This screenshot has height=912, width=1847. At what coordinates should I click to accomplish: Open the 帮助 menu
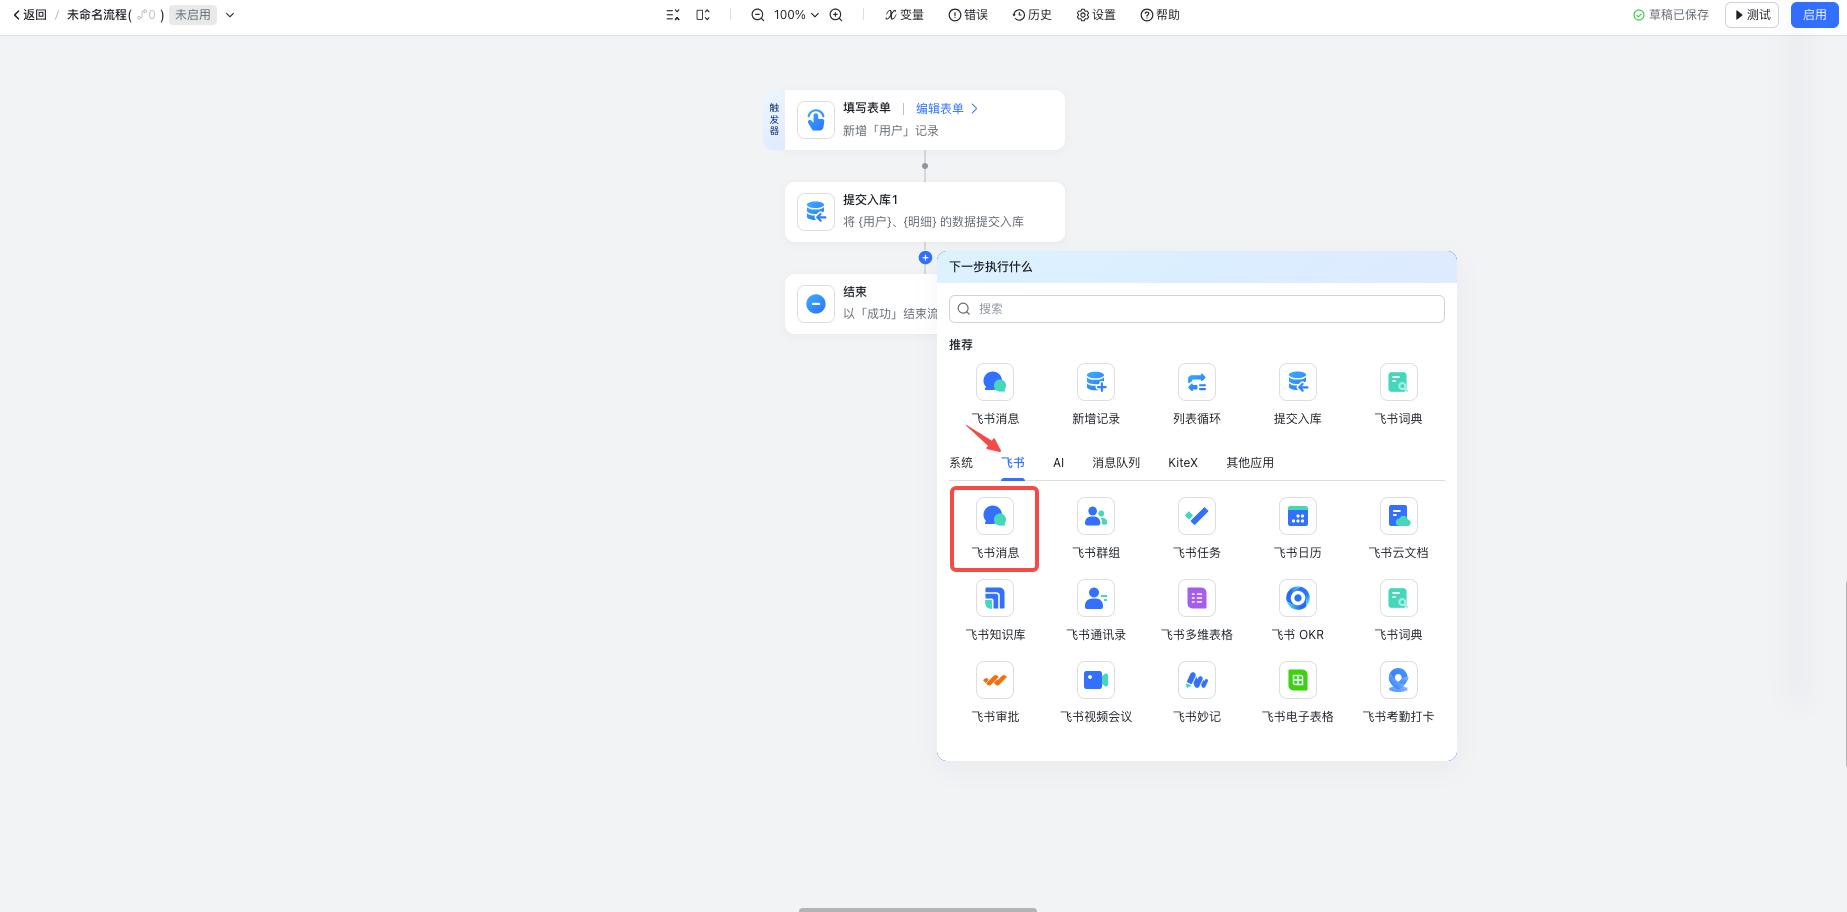pos(1160,15)
